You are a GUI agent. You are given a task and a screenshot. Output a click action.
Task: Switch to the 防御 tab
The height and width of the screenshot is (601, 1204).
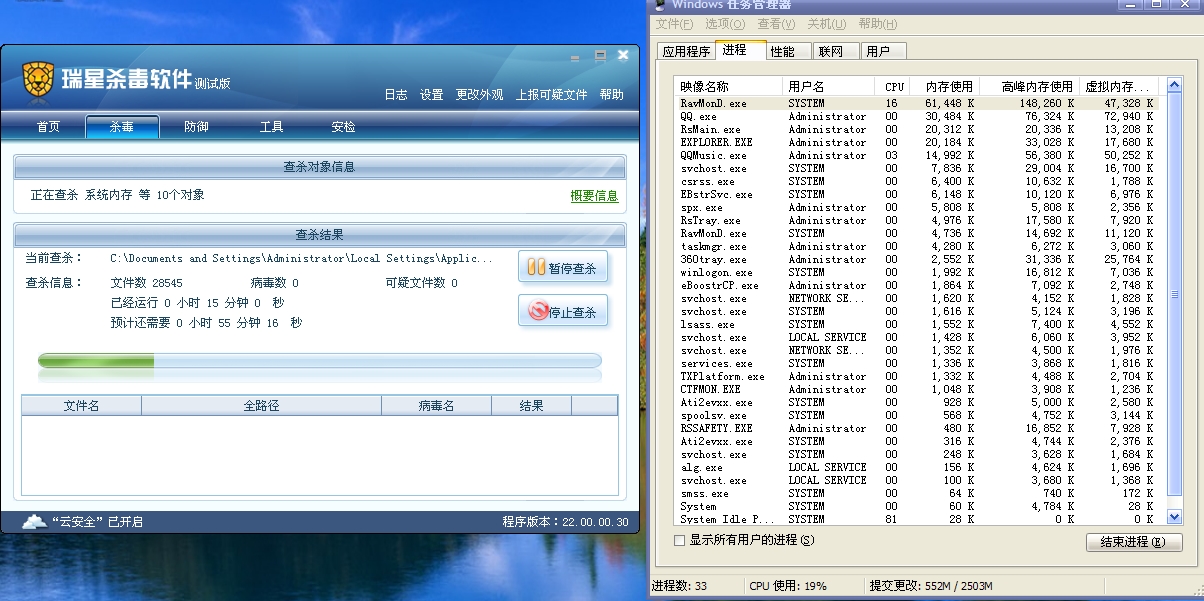tap(196, 127)
